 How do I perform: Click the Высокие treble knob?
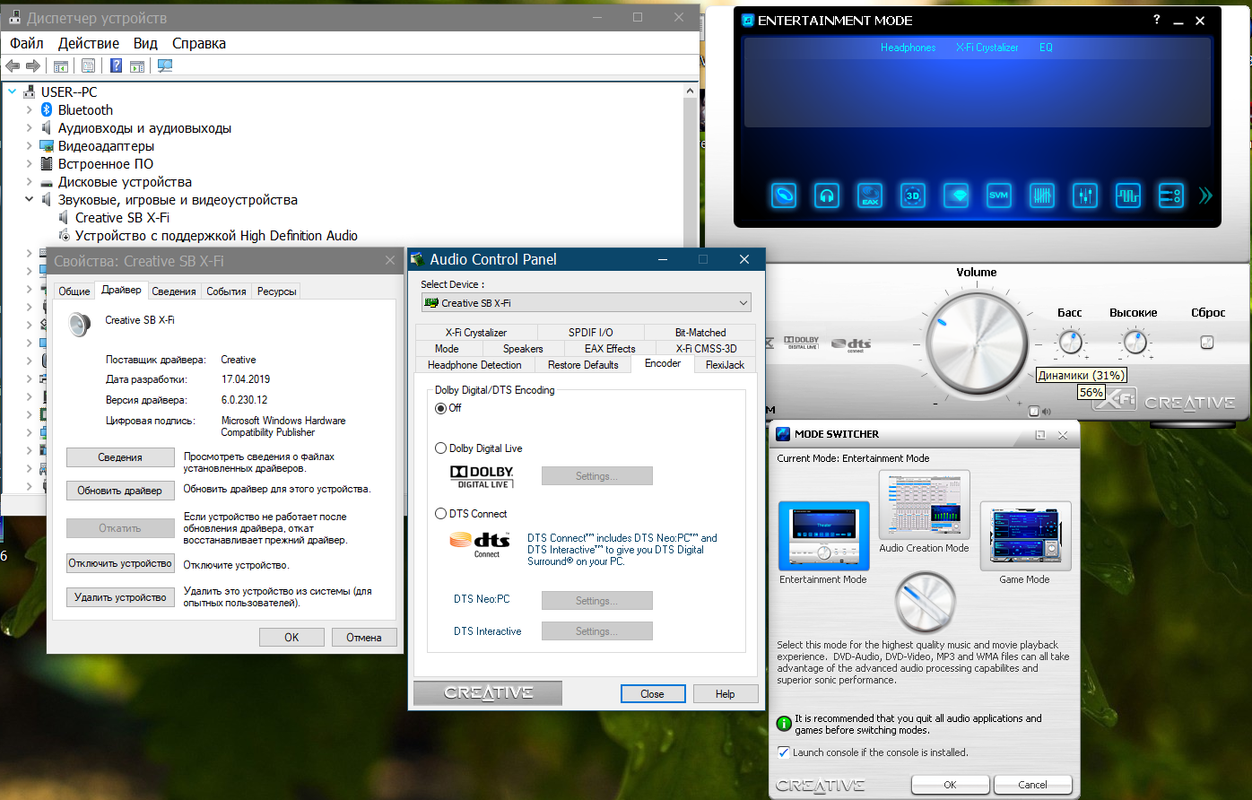pyautogui.click(x=1134, y=342)
